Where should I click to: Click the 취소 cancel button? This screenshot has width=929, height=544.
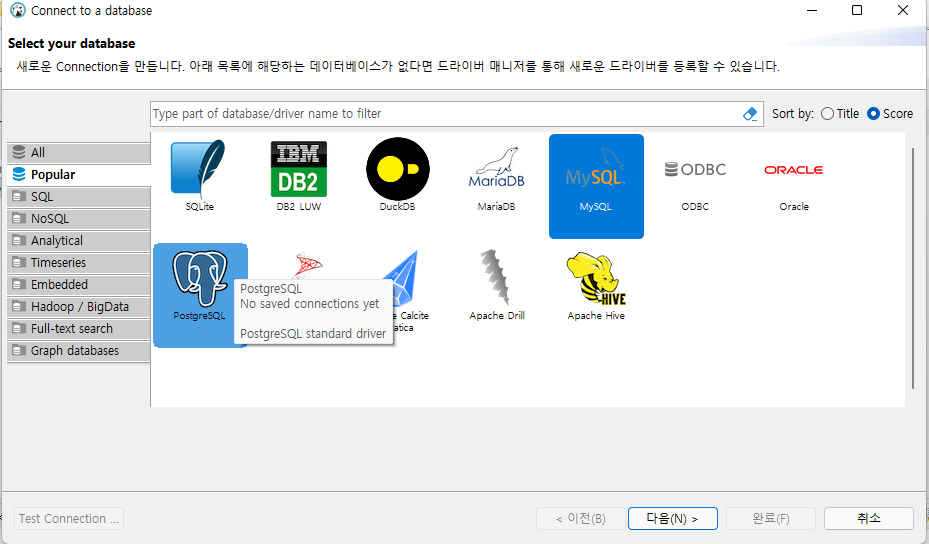pos(869,519)
